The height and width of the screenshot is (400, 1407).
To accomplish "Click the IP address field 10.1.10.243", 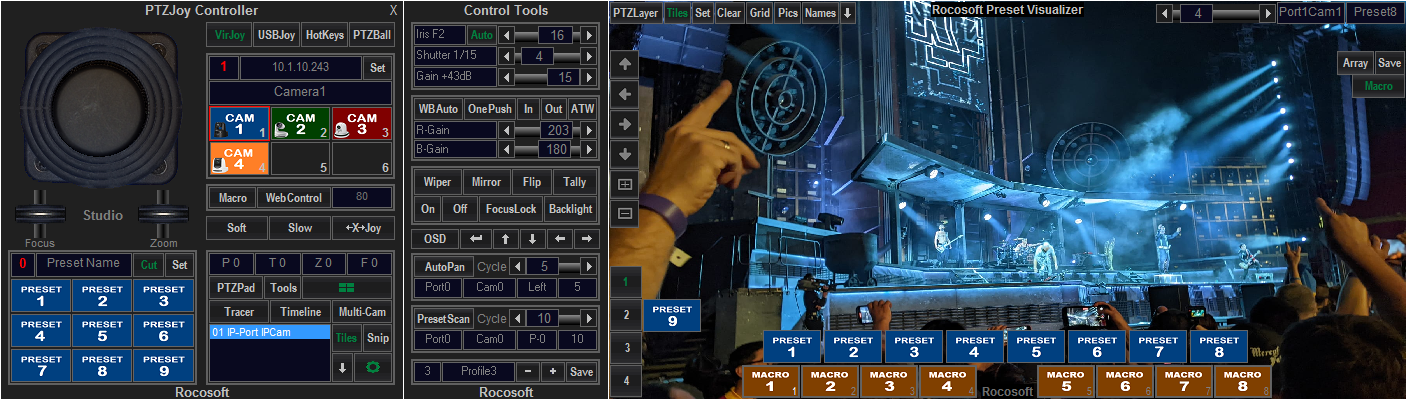I will click(x=300, y=68).
